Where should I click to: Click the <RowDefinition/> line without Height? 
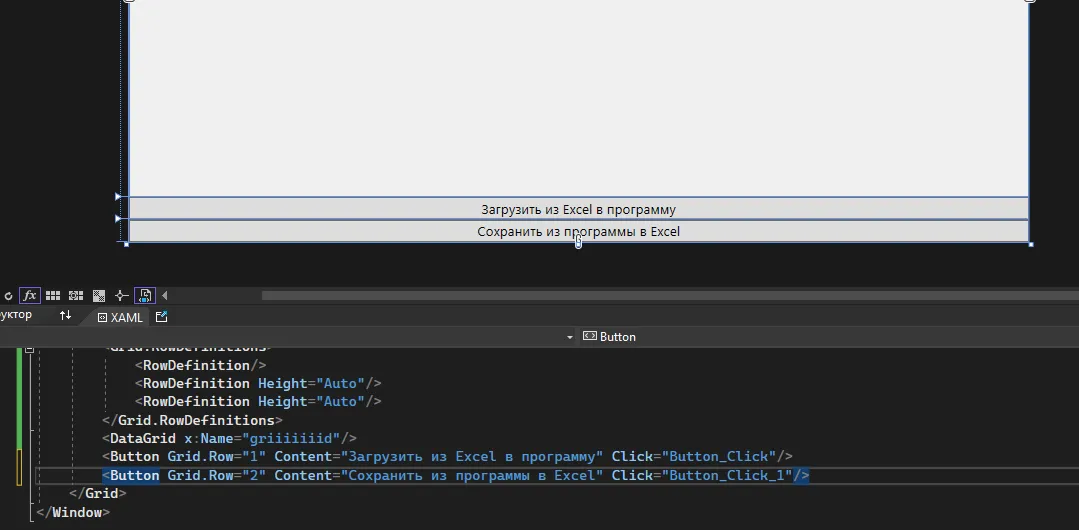tap(200, 365)
